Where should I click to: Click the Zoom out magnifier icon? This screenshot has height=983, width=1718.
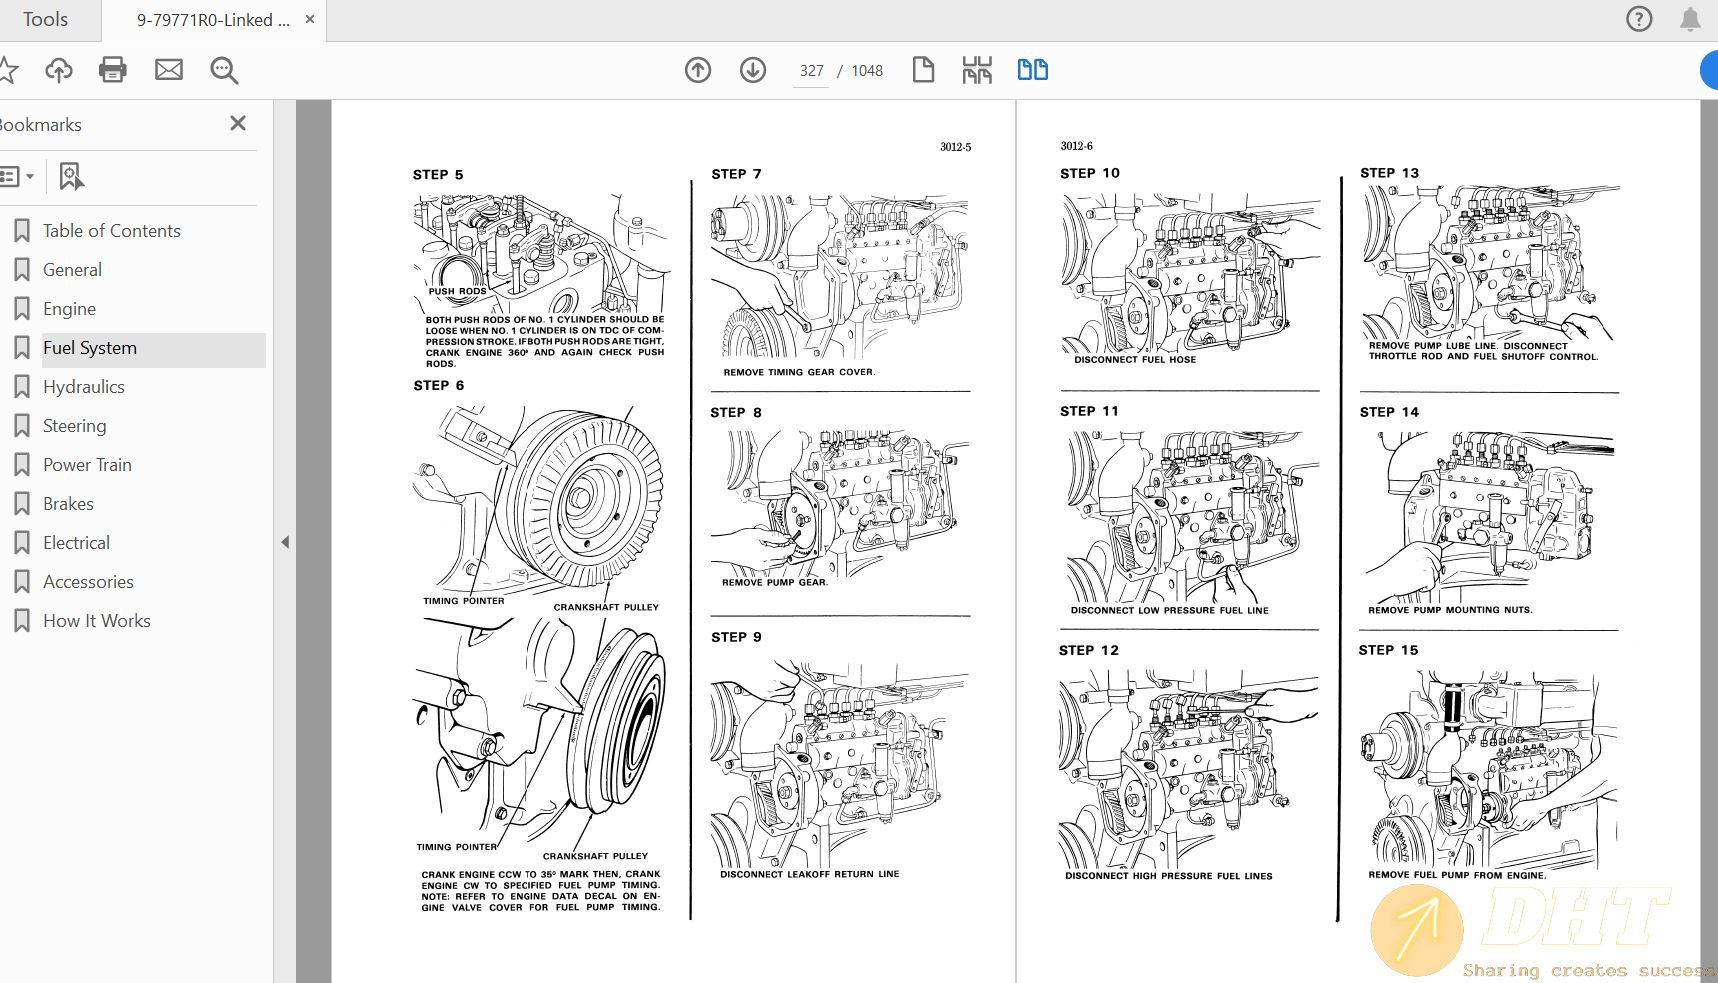click(223, 70)
